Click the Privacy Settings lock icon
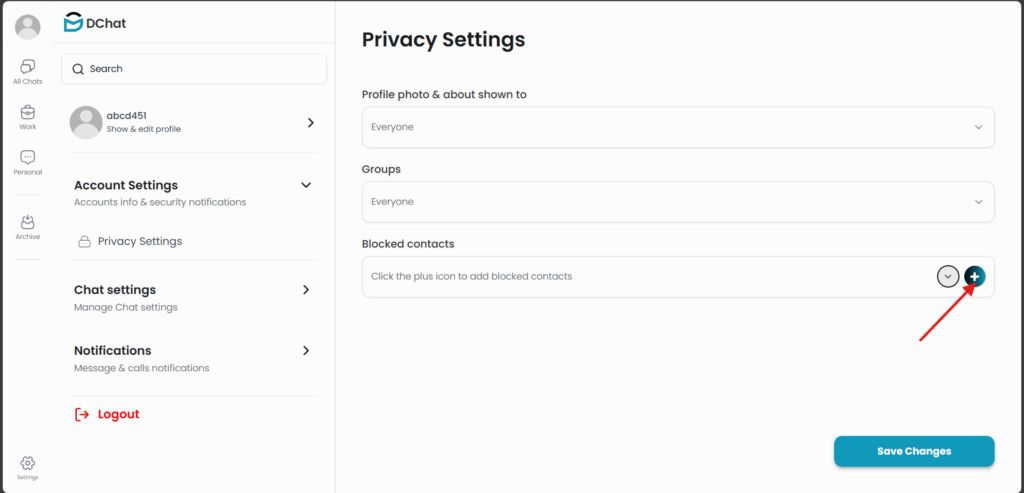 point(85,242)
